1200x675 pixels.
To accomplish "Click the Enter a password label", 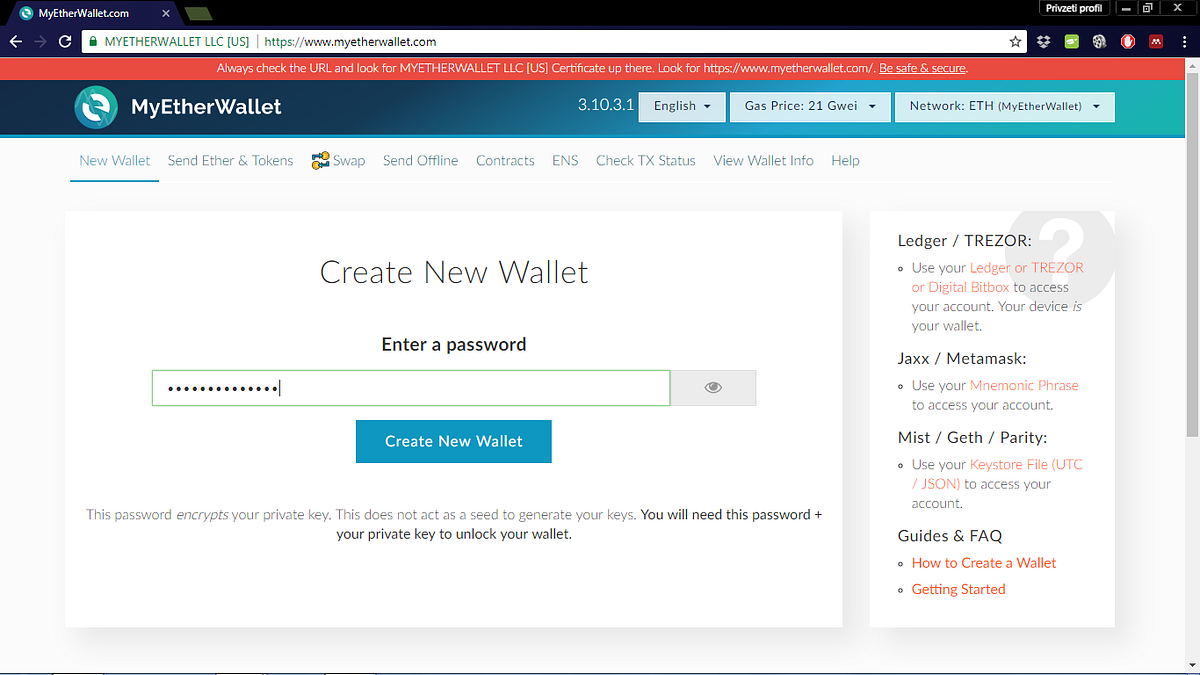I will click(x=454, y=344).
